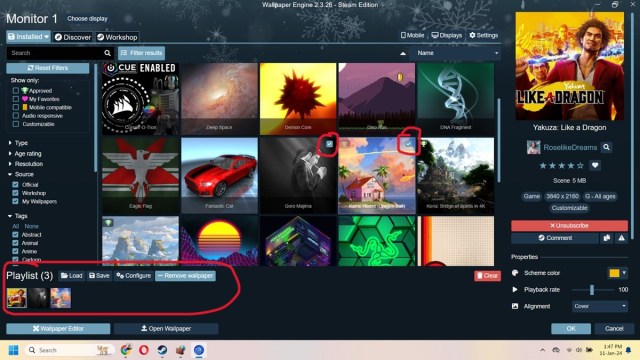
Task: Click the Windows Start button
Action: click(x=13, y=350)
